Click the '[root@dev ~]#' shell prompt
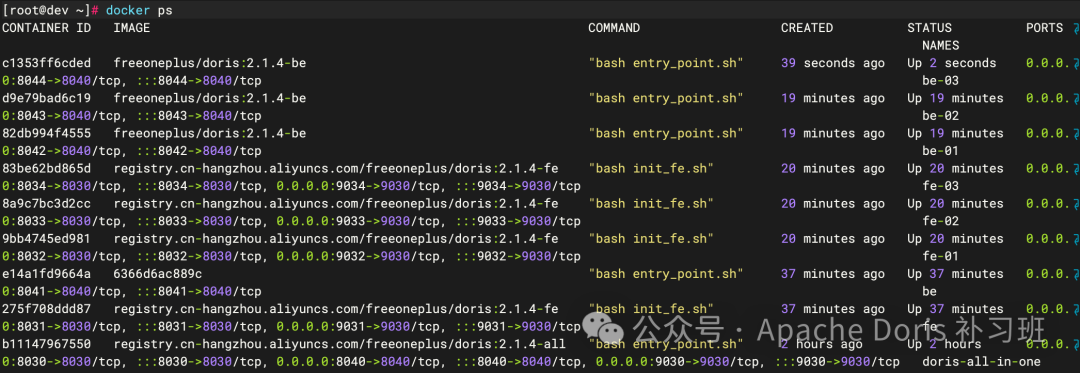 click(x=50, y=11)
